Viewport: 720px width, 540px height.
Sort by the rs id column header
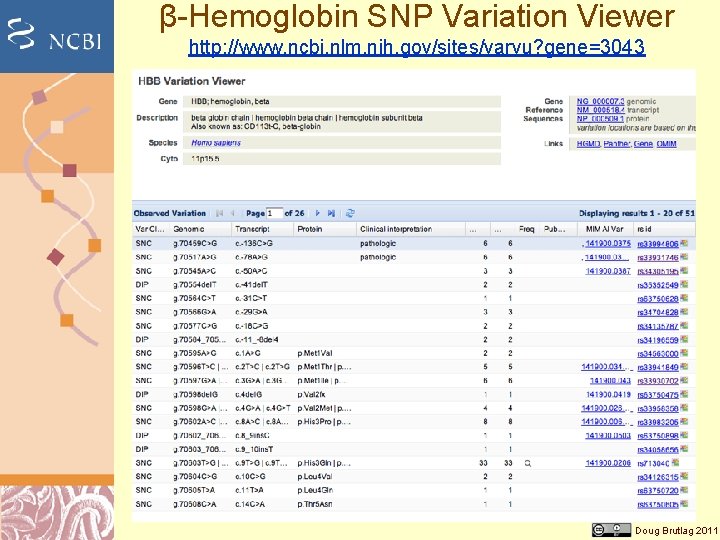click(x=664, y=229)
